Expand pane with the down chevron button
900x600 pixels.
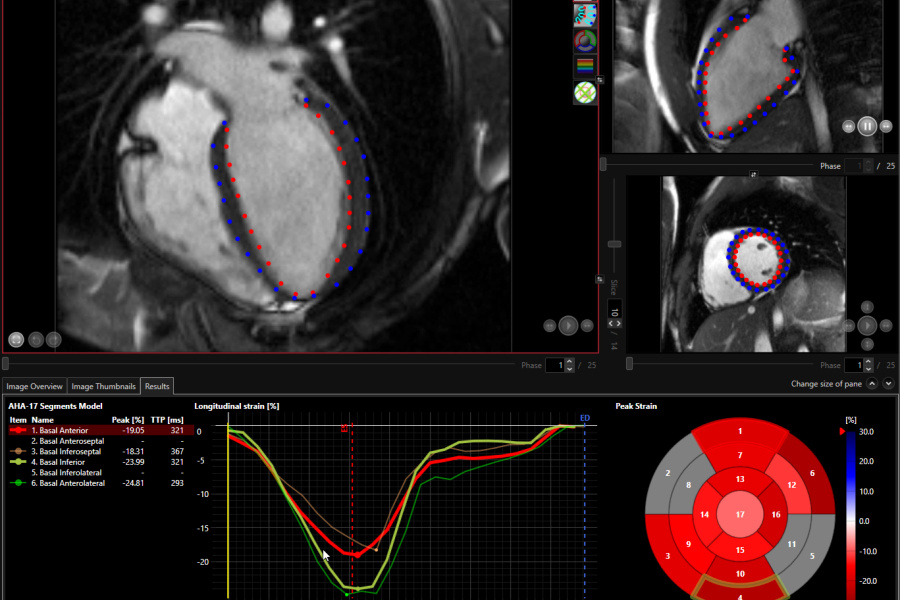[x=888, y=384]
